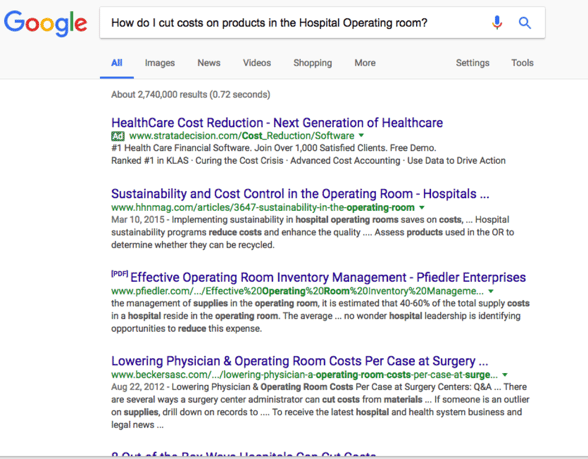This screenshot has width=588, height=459.
Task: Open the Settings menu
Action: [x=472, y=63]
